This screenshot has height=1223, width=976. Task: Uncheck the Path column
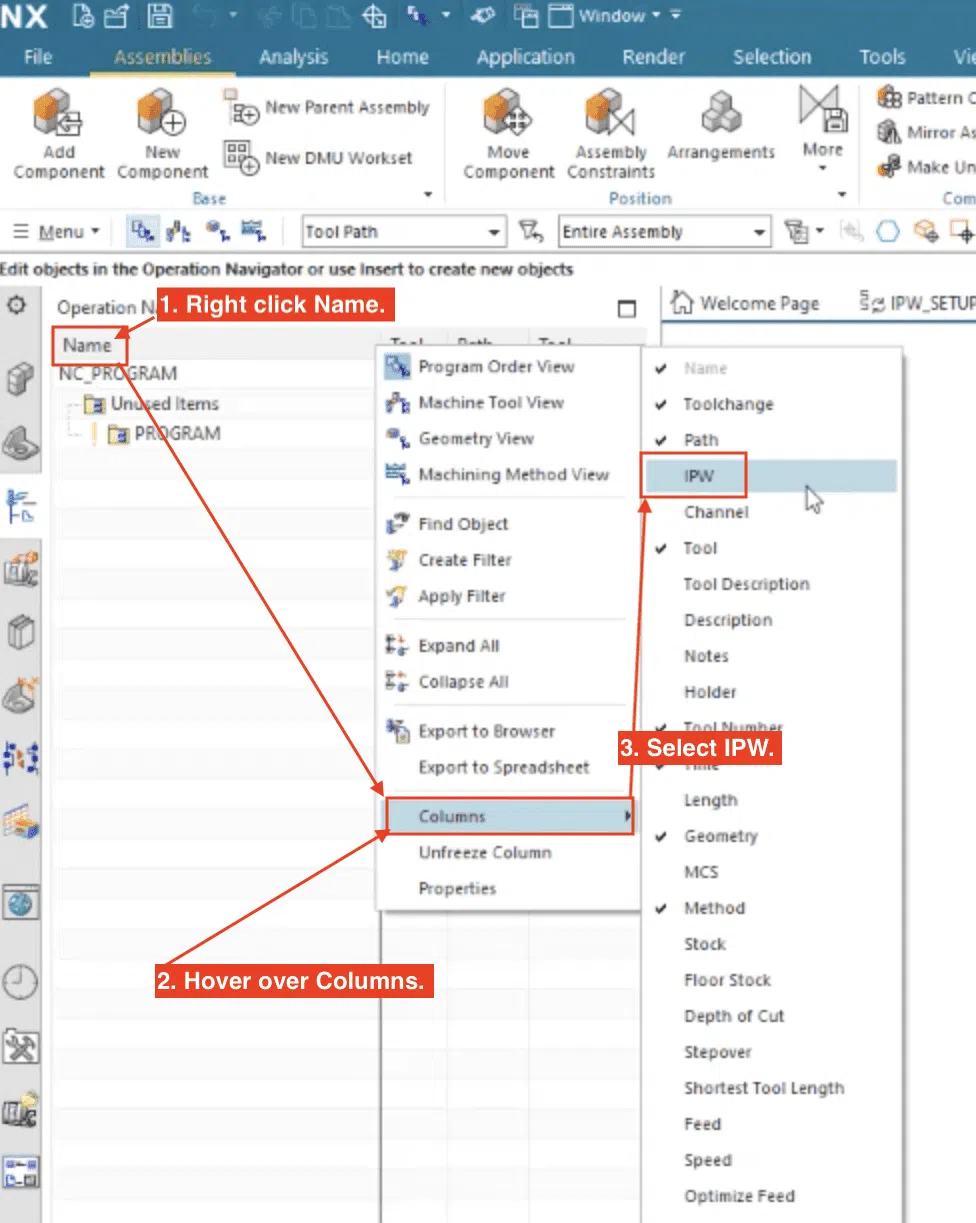tap(770, 440)
